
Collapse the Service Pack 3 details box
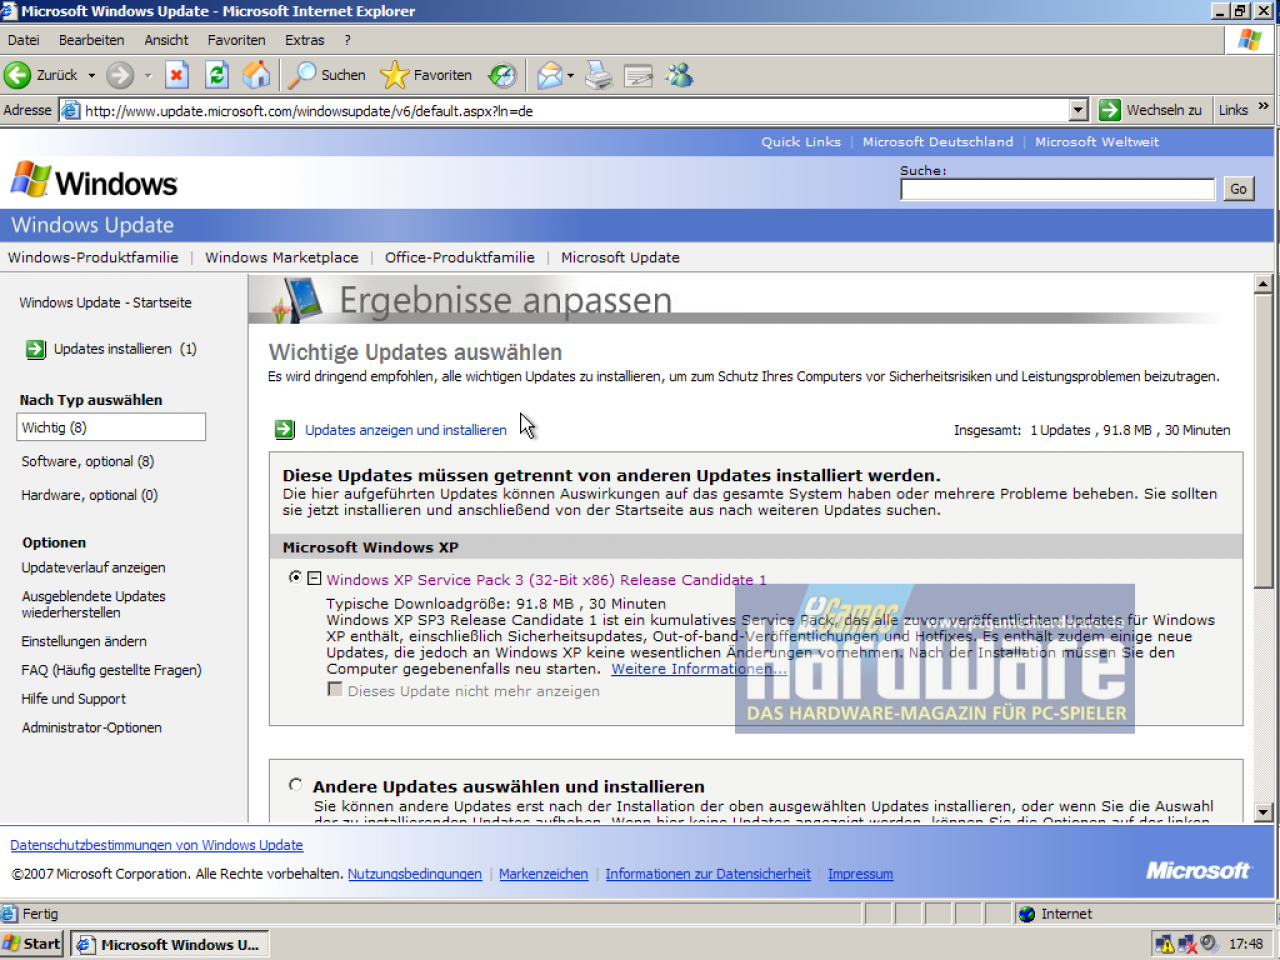click(x=314, y=578)
